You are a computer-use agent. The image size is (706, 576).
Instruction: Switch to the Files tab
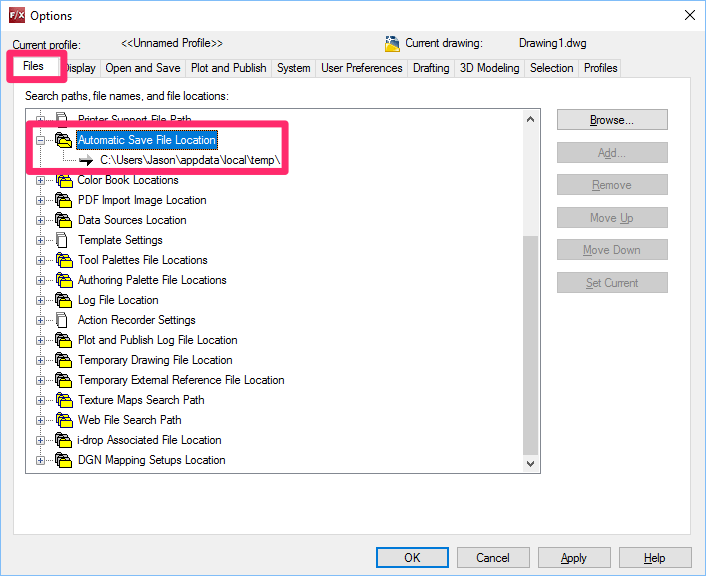33,66
